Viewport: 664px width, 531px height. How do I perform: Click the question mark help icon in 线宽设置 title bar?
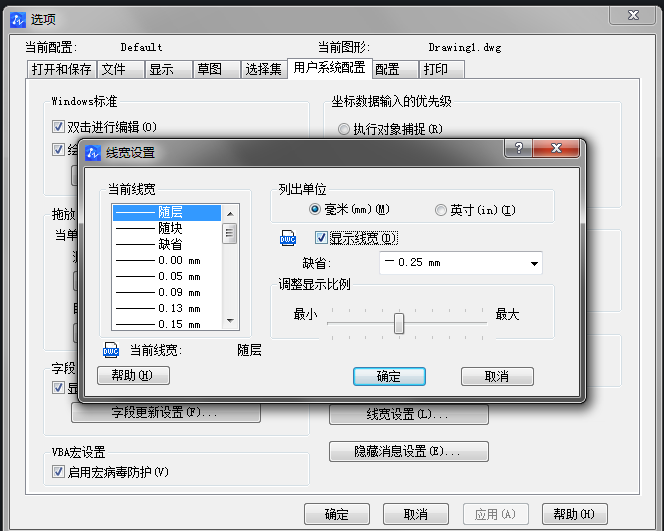click(x=518, y=149)
